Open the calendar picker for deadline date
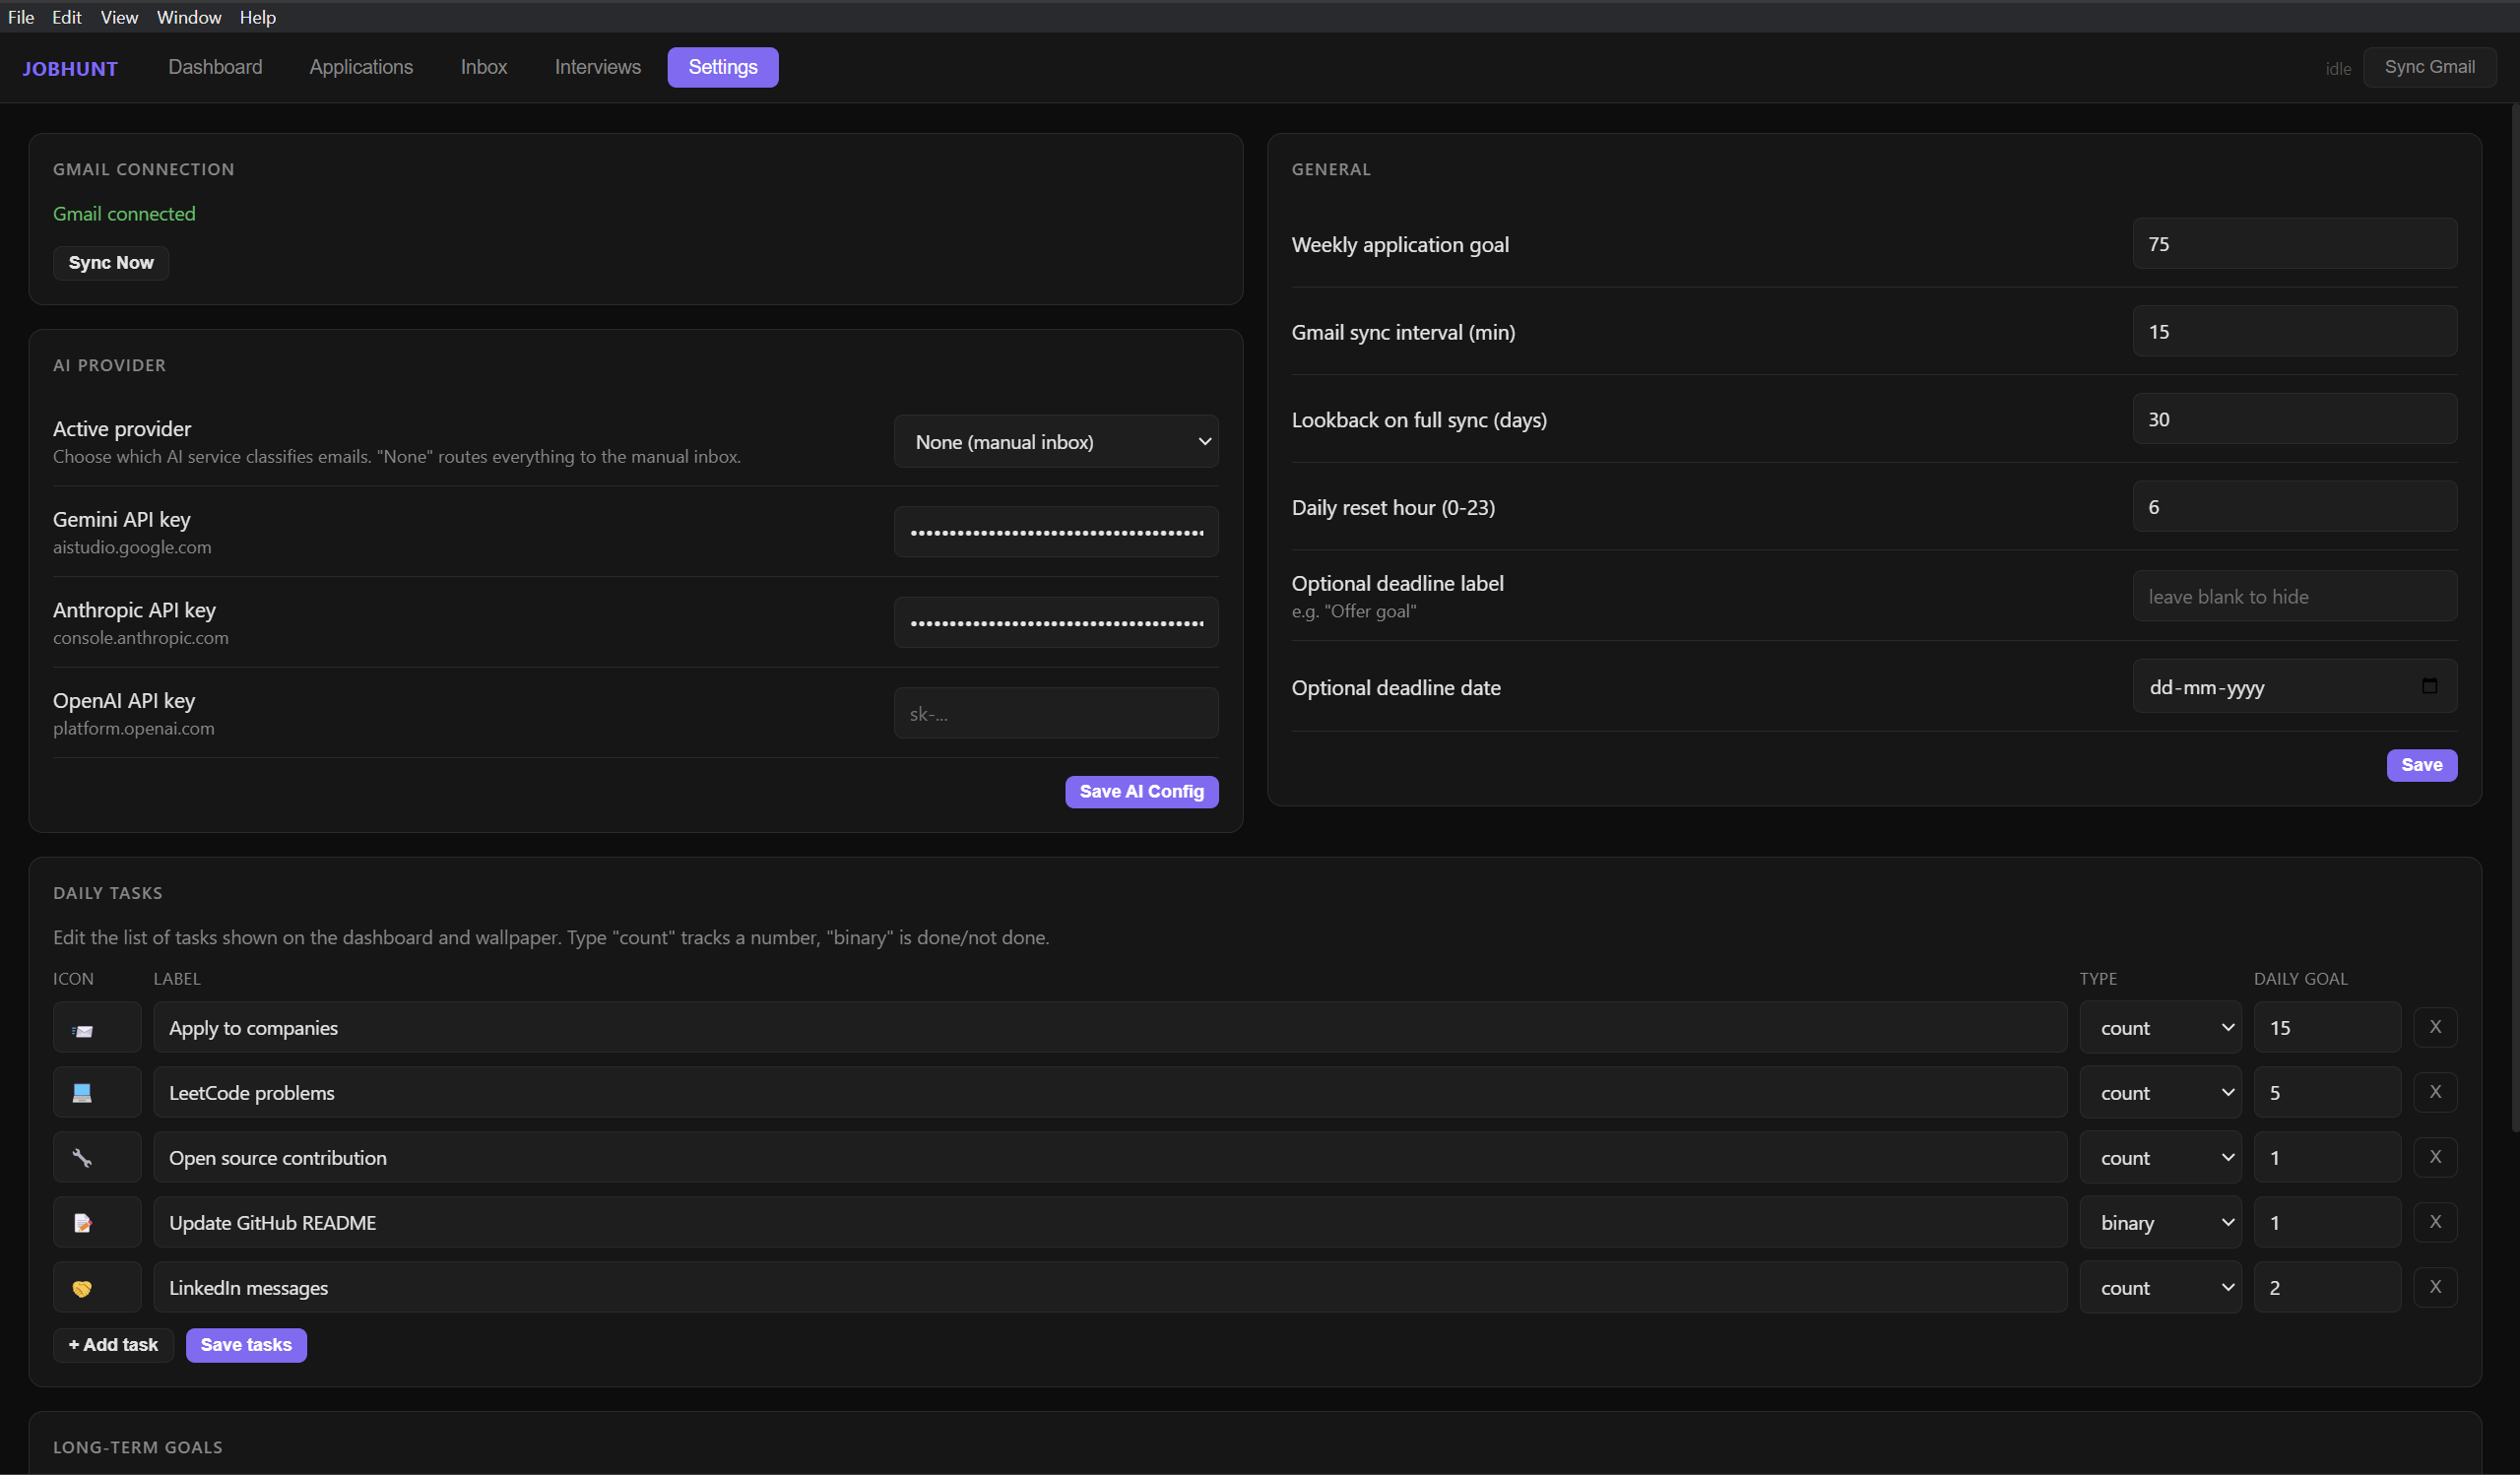The width and height of the screenshot is (2520, 1475). [x=2429, y=686]
